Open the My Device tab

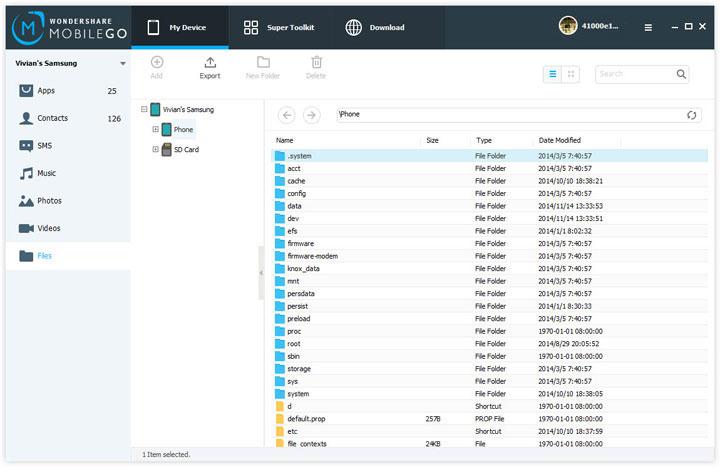pyautogui.click(x=180, y=28)
